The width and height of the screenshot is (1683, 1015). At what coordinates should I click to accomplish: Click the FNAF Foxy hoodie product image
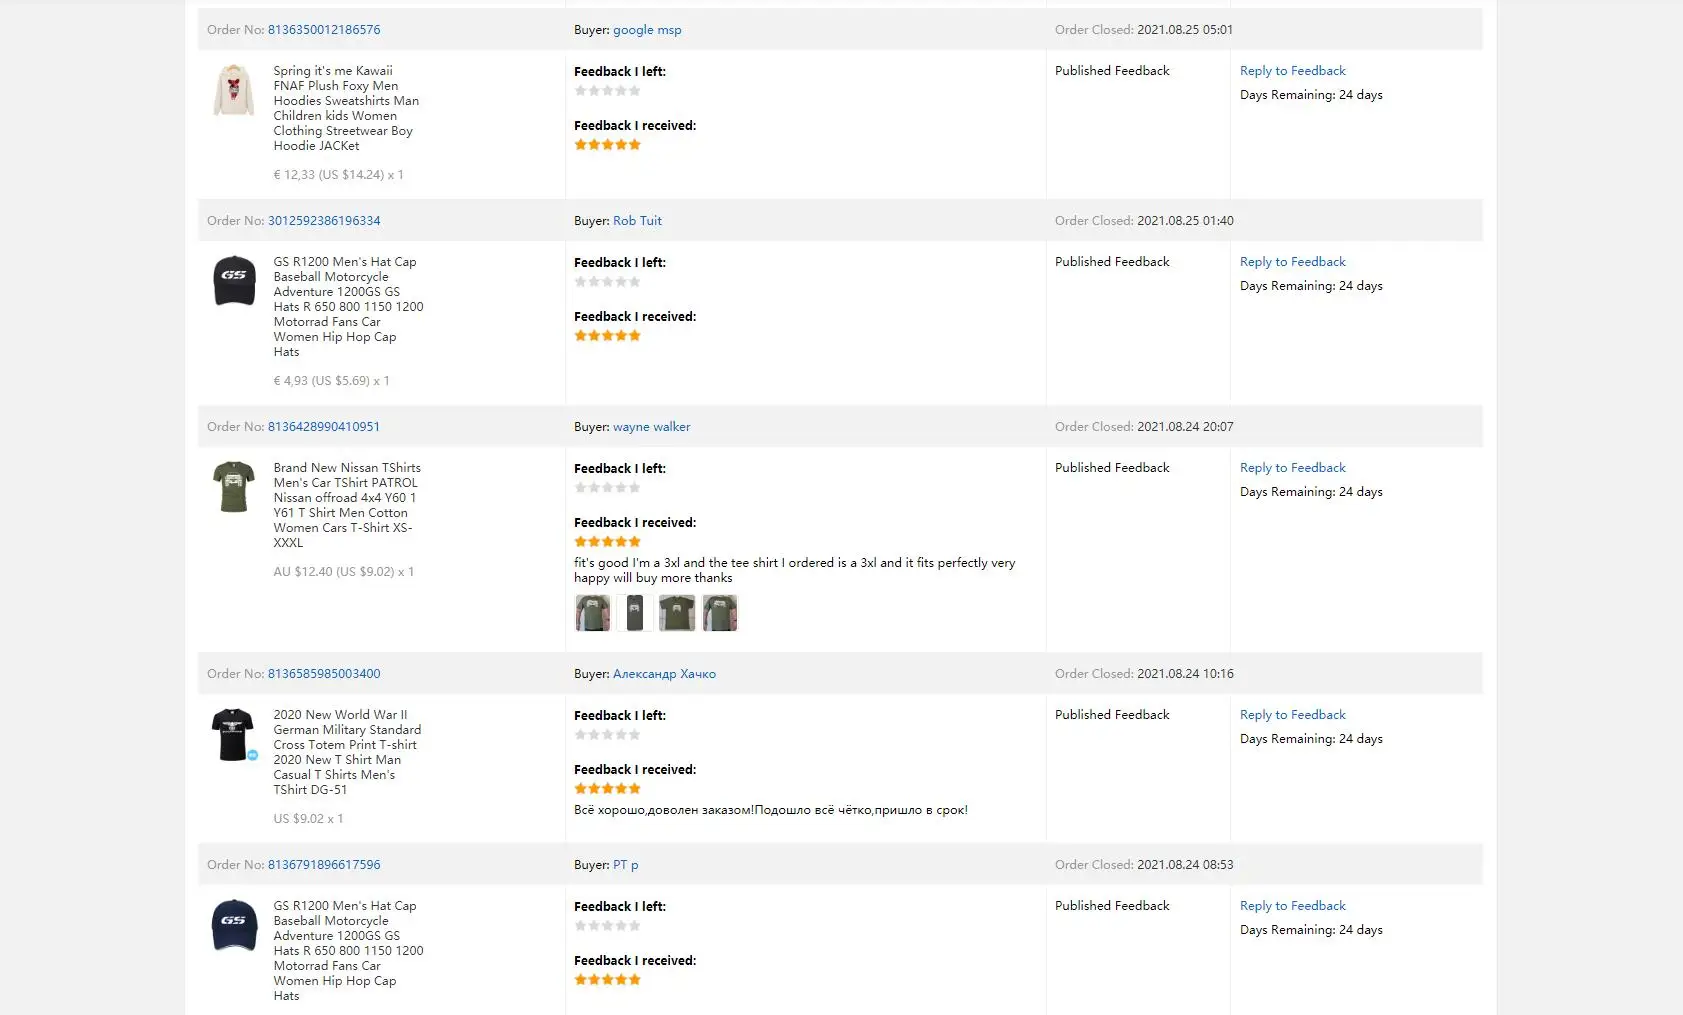[233, 90]
